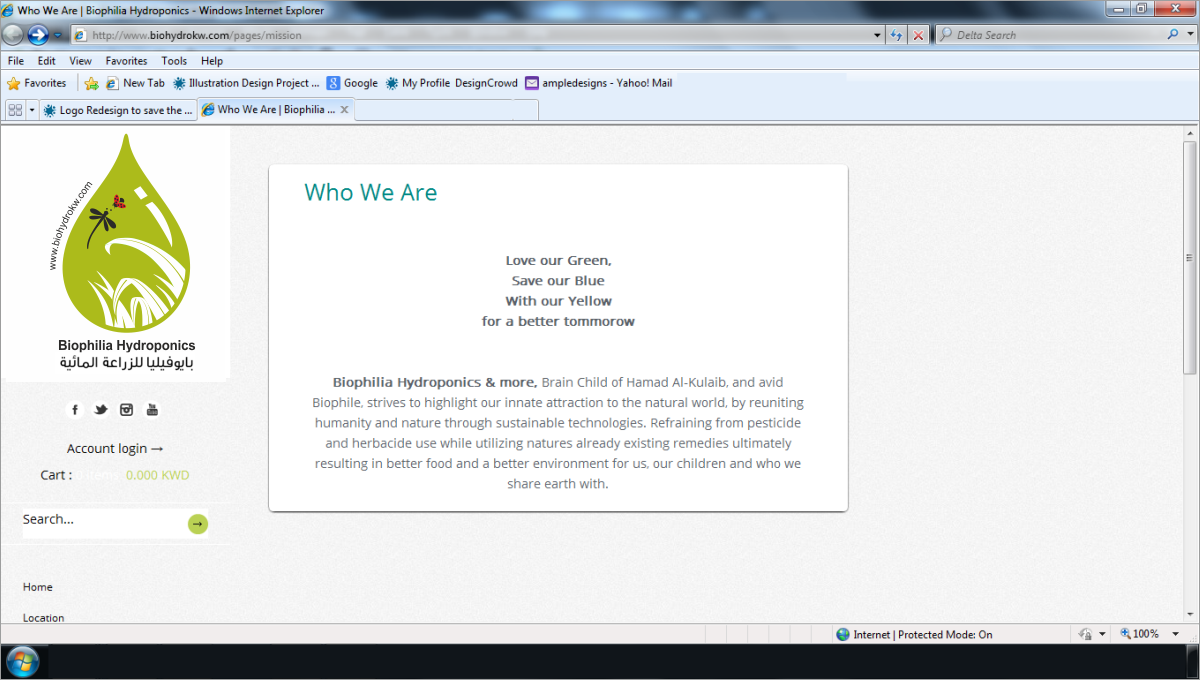Open the Cart 0.000 KWD link
The height and width of the screenshot is (680, 1200).
point(115,475)
